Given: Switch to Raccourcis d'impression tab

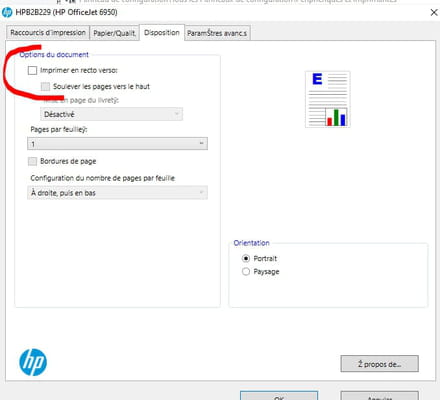Looking at the screenshot, I should [x=48, y=33].
